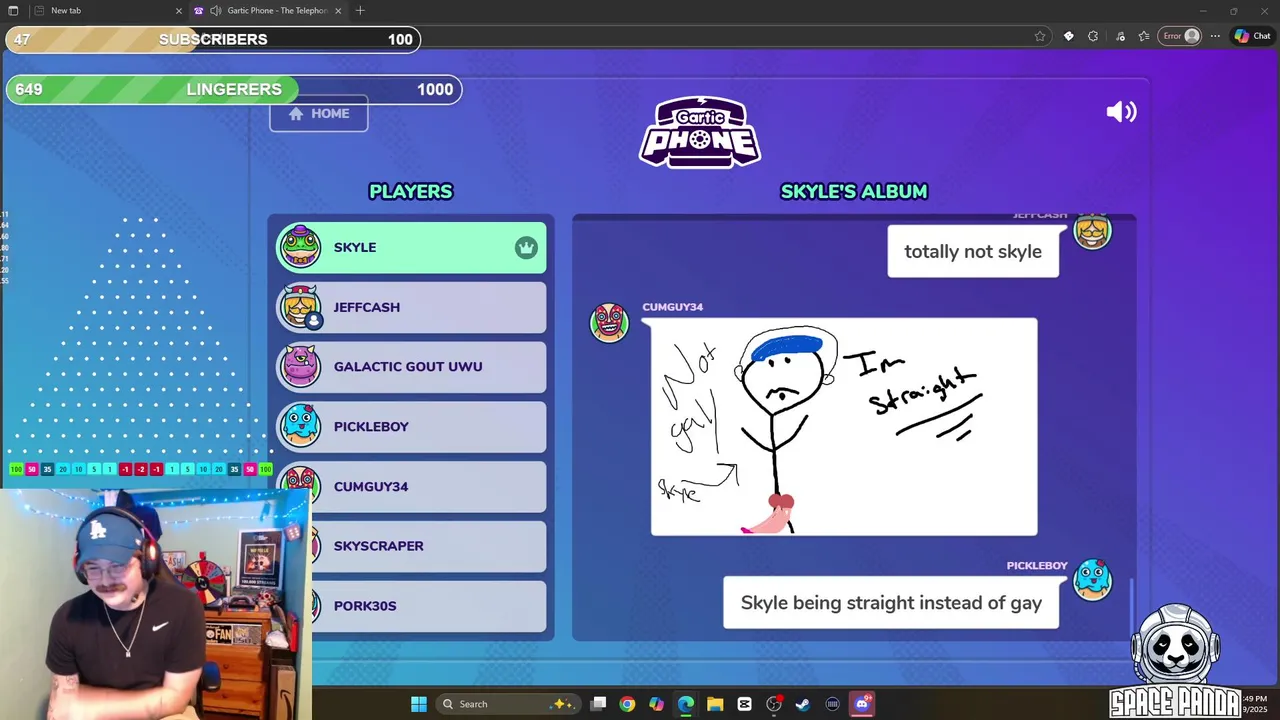
Task: Select GALACTIC GOUT UWU player row
Action: 412,367
